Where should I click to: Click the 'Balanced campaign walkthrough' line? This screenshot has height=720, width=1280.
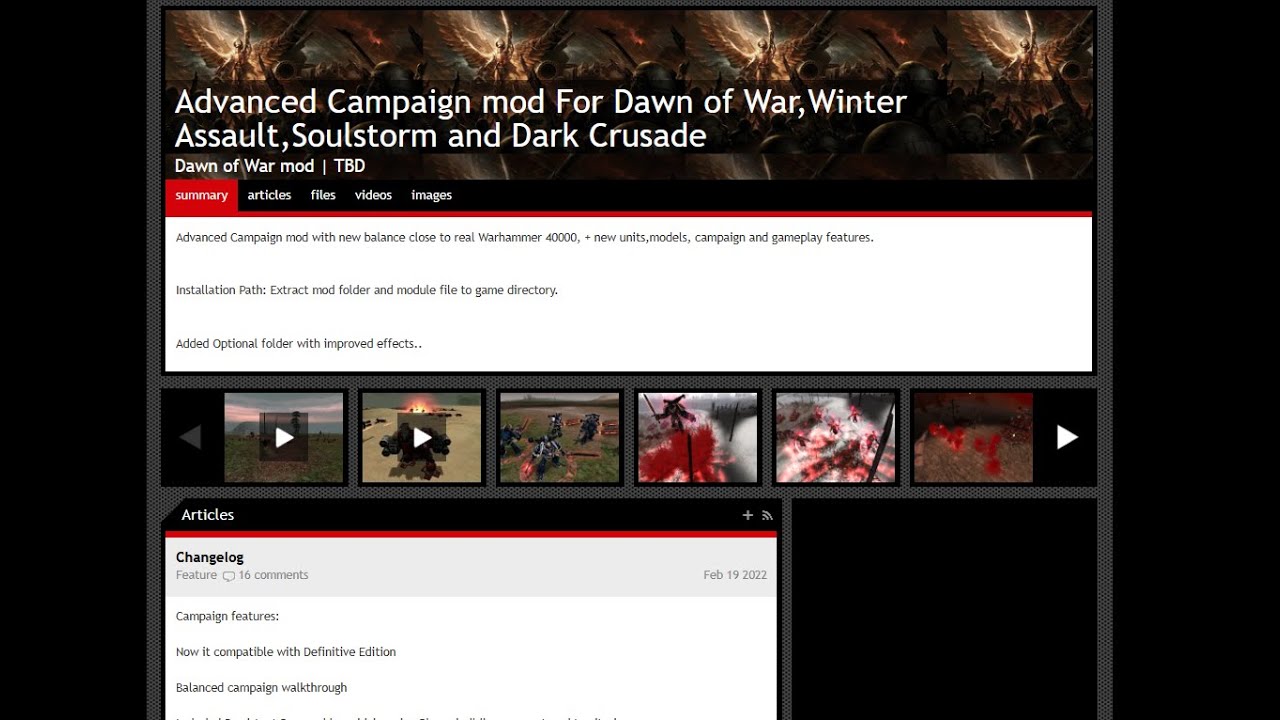[261, 688]
